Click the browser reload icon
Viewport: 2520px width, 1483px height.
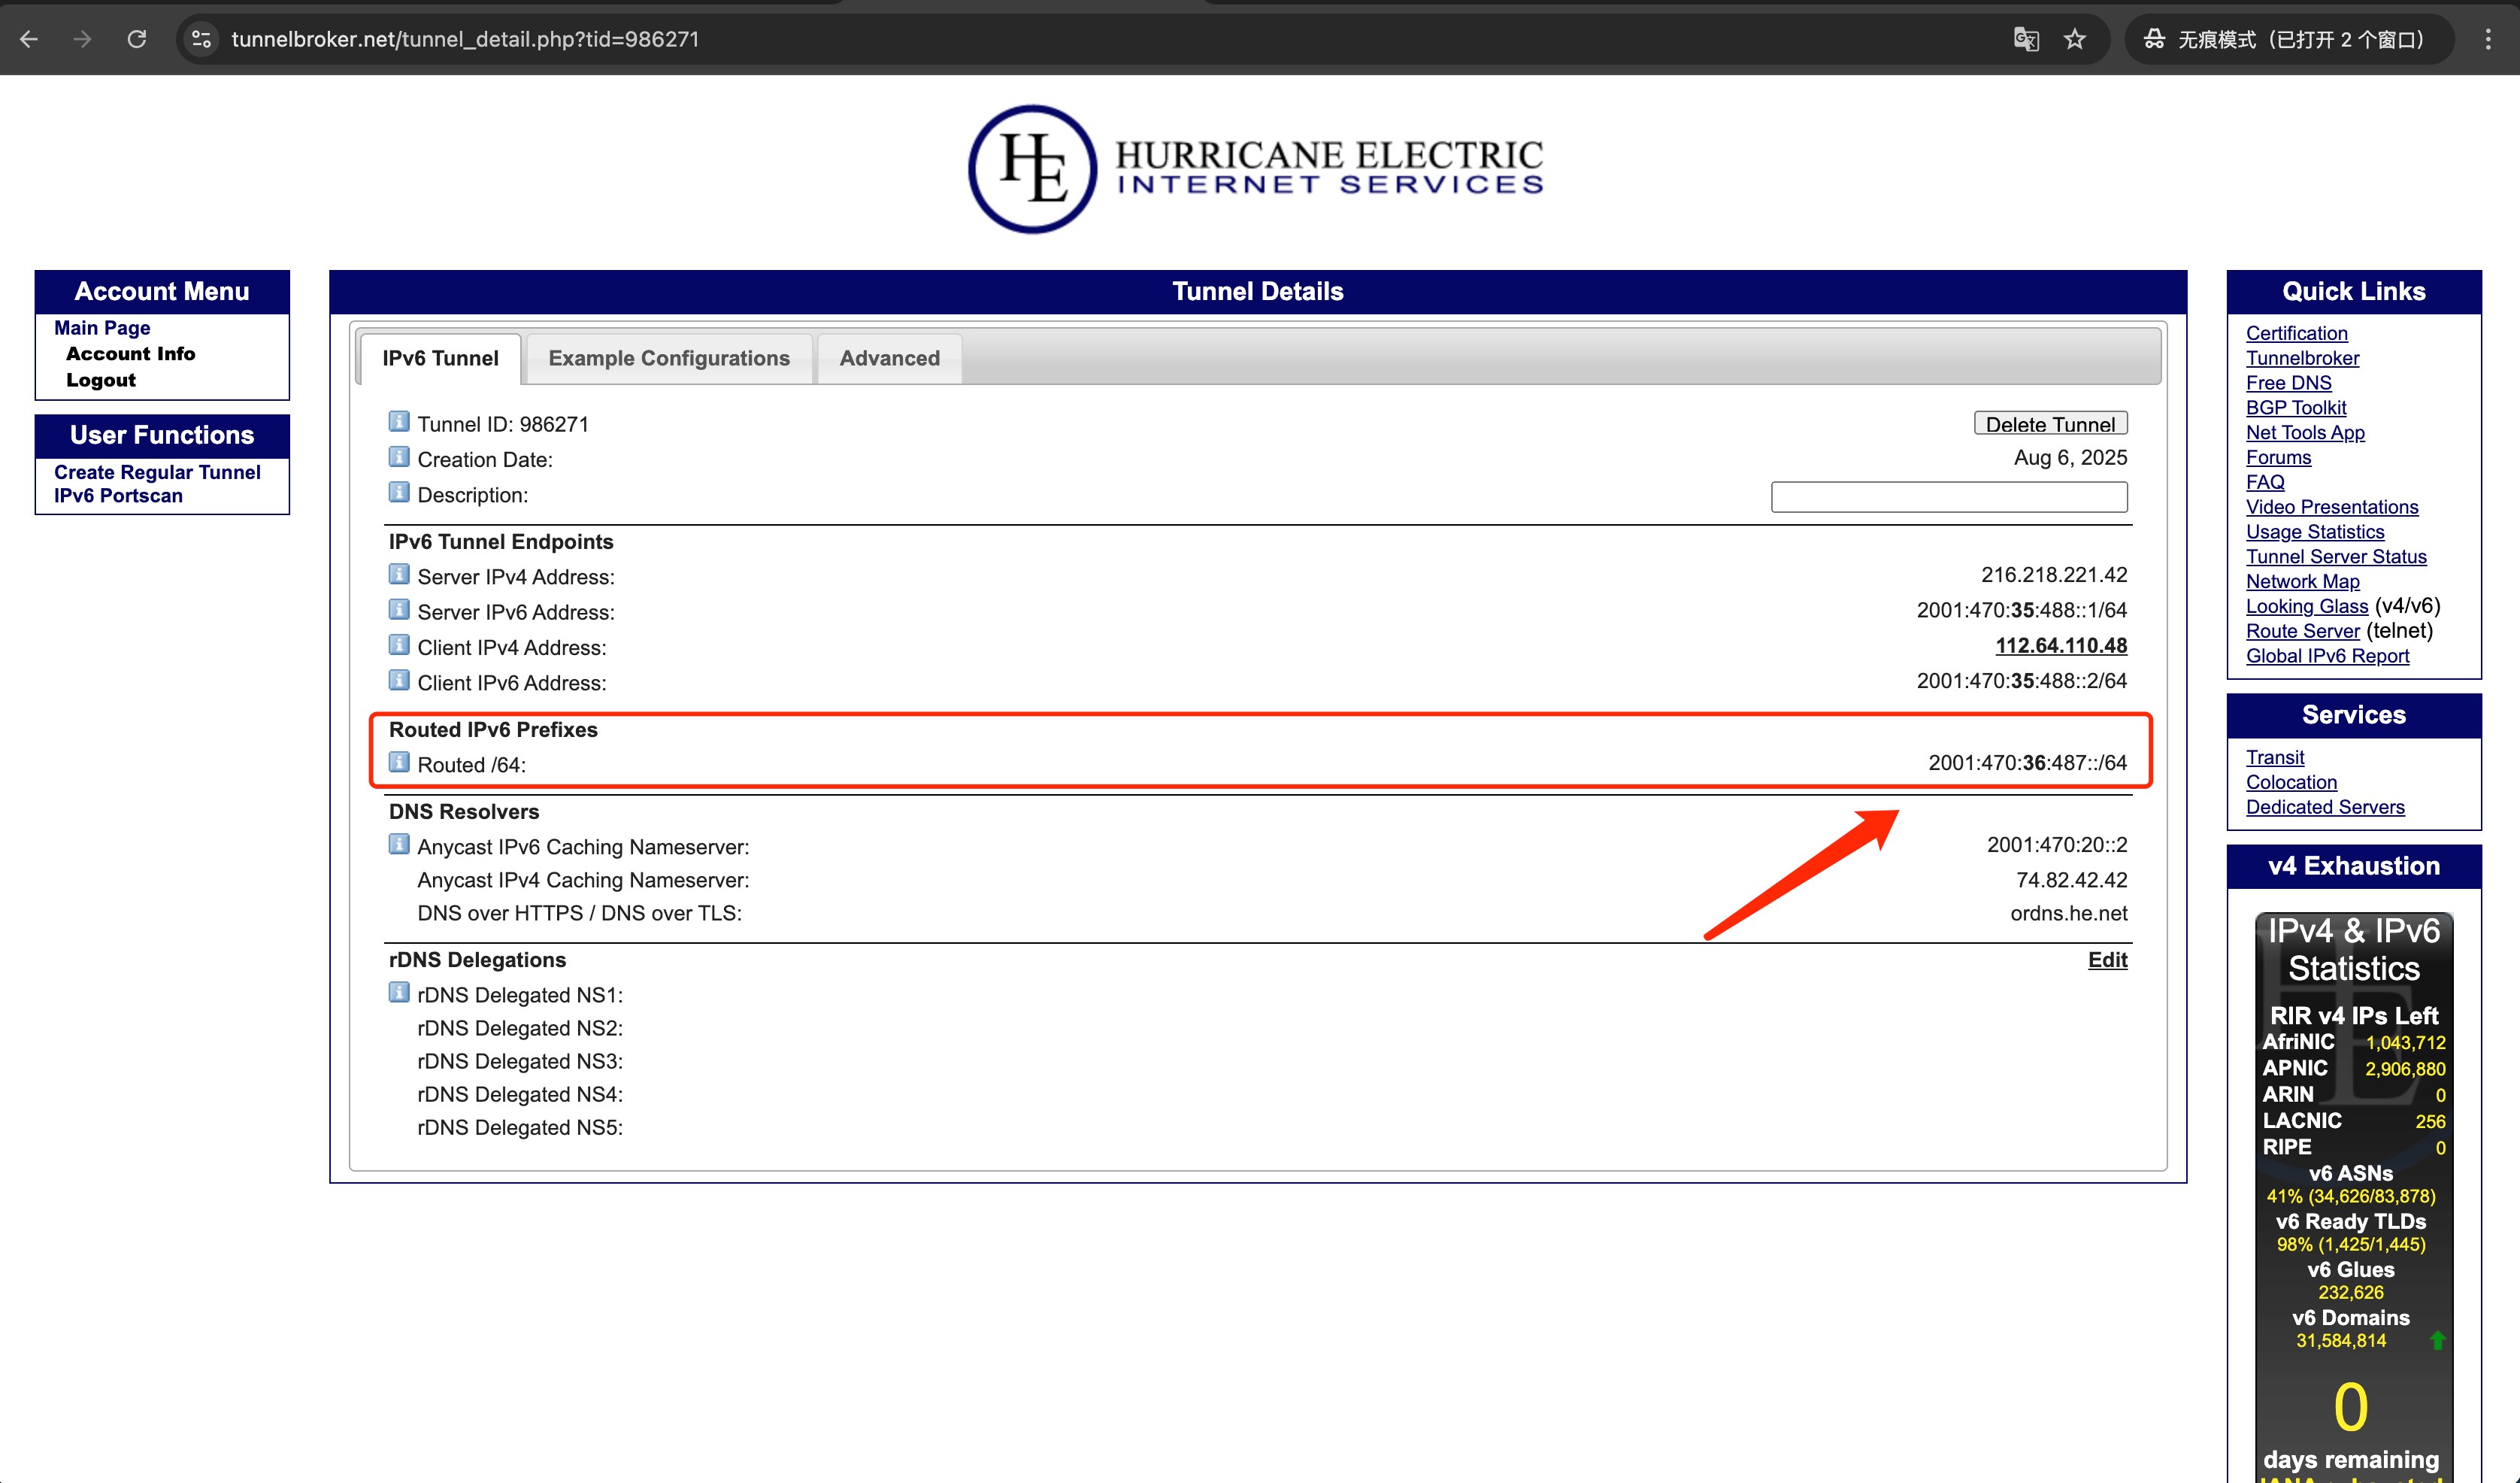[x=137, y=39]
